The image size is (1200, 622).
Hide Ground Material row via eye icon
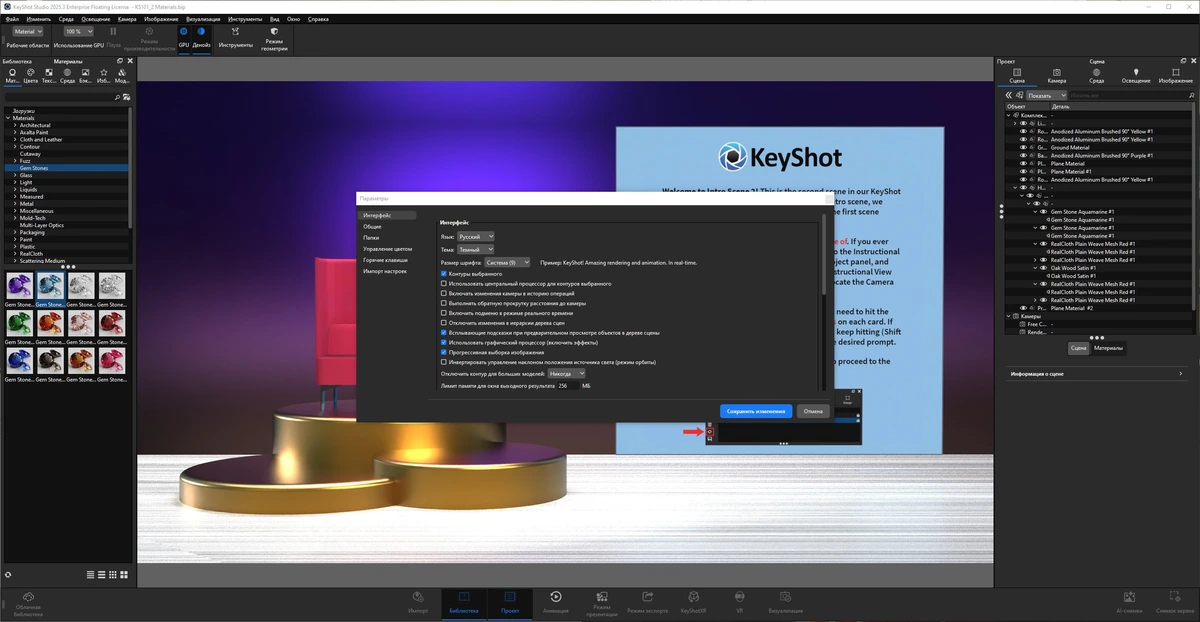pos(1023,147)
